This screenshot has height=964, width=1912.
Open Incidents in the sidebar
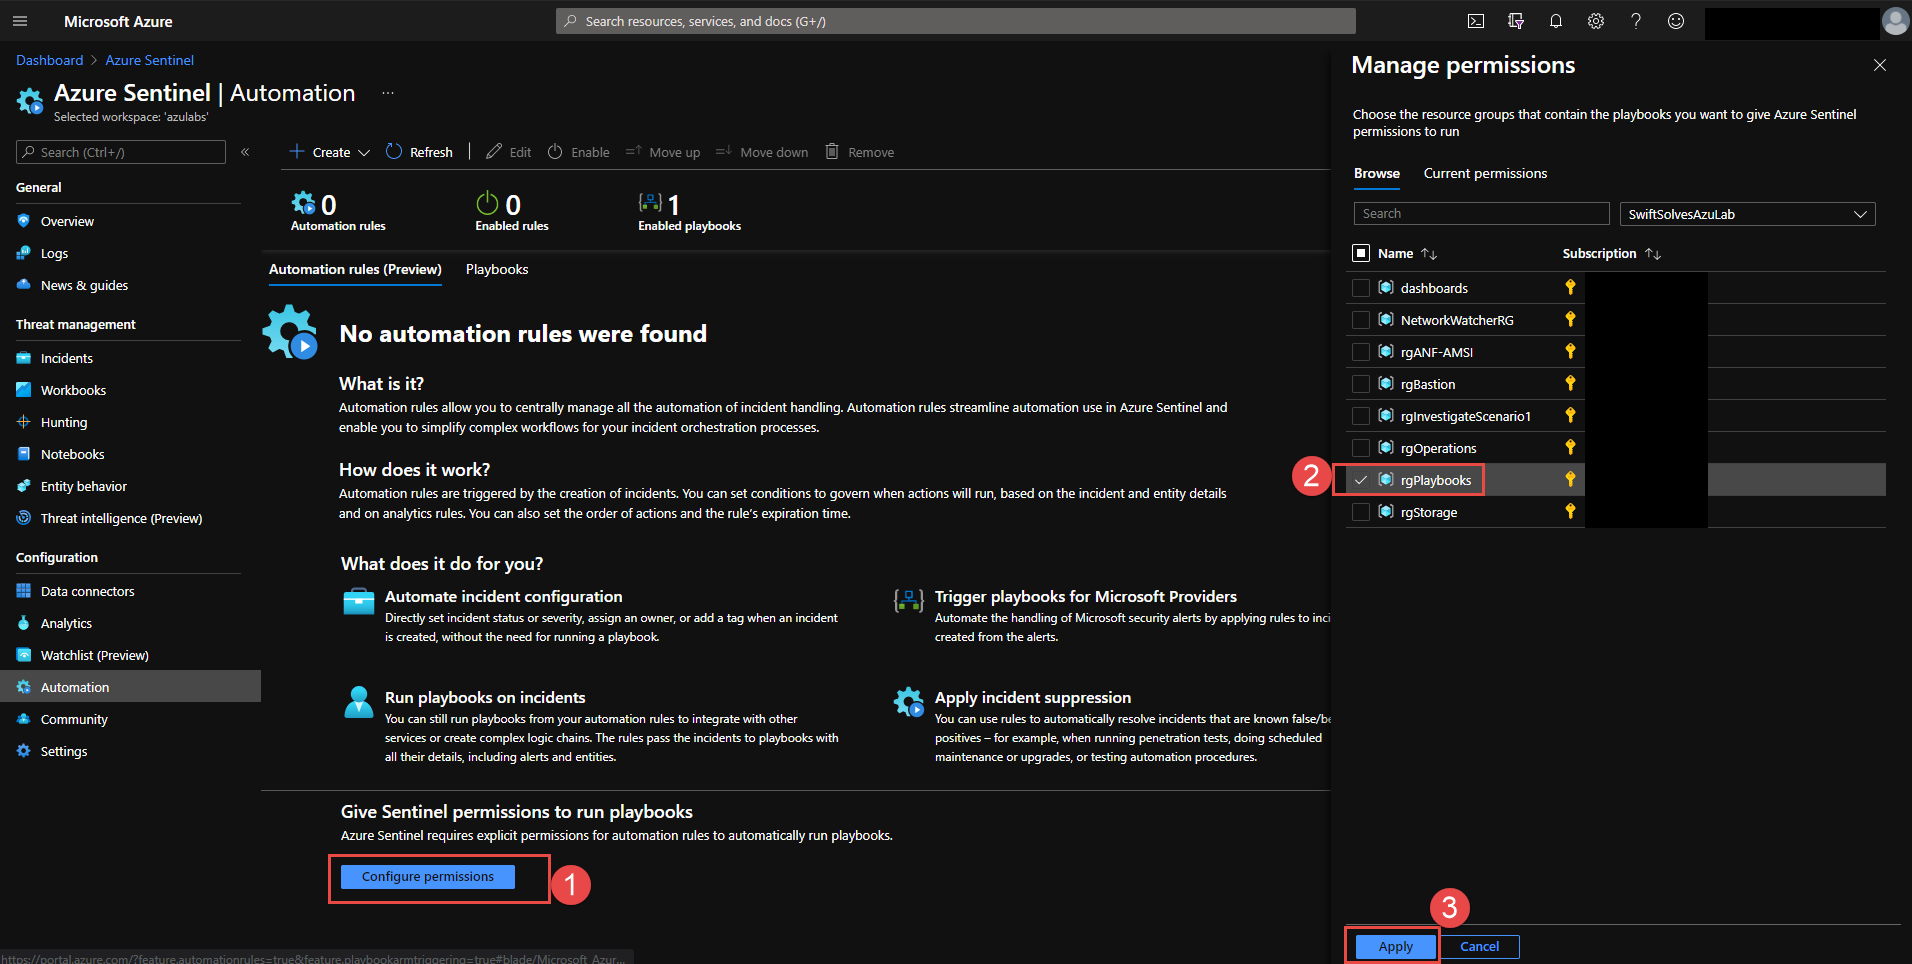(66, 359)
